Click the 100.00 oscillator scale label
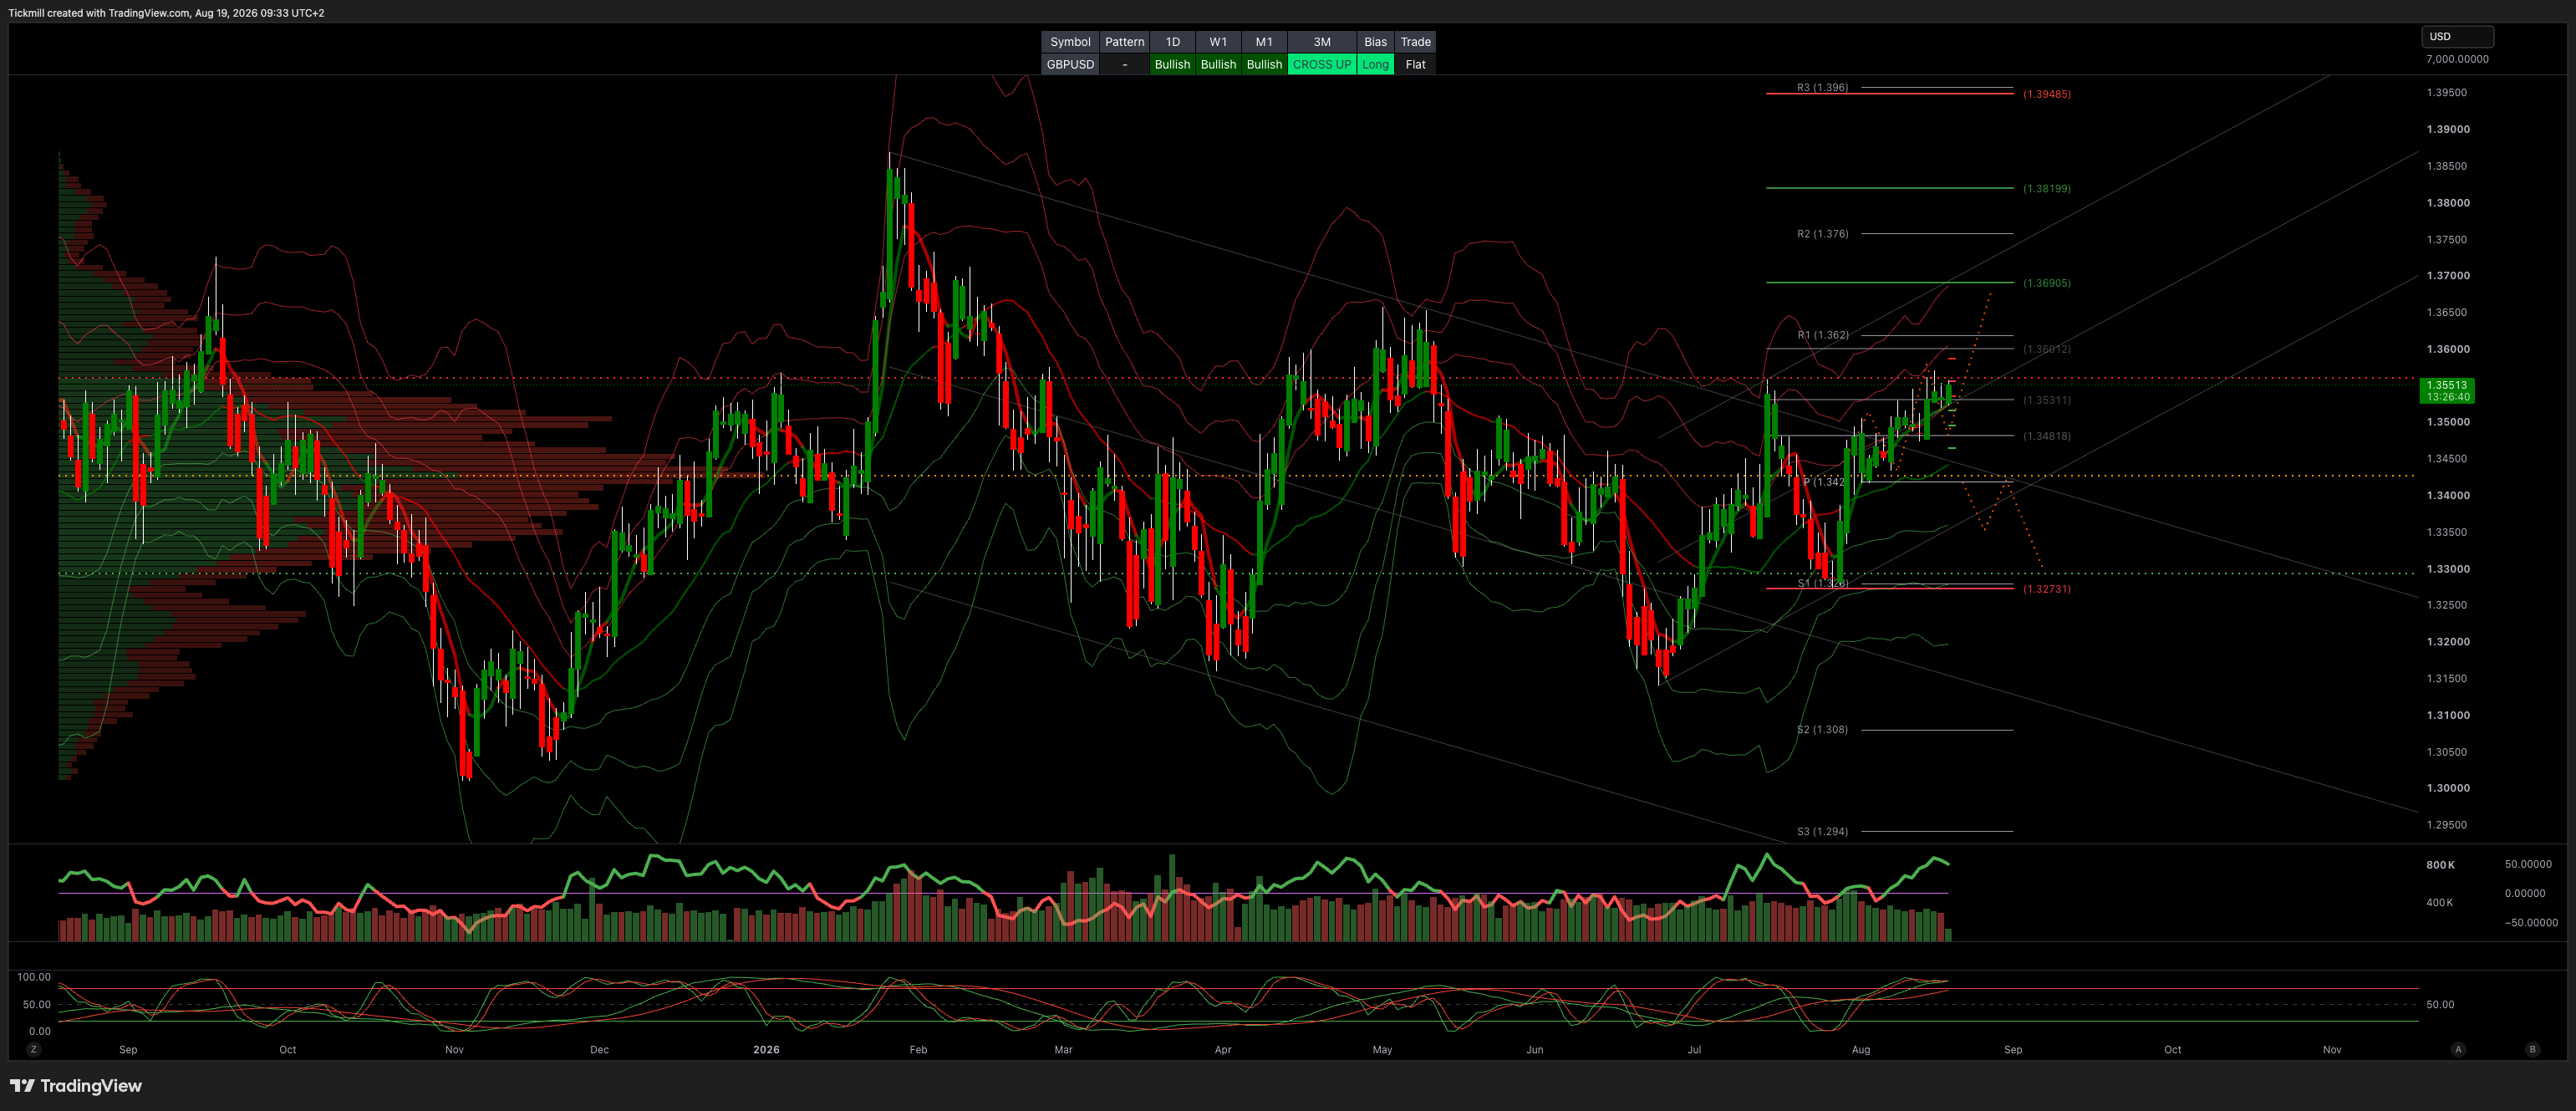The width and height of the screenshot is (2576, 1111). click(x=34, y=977)
